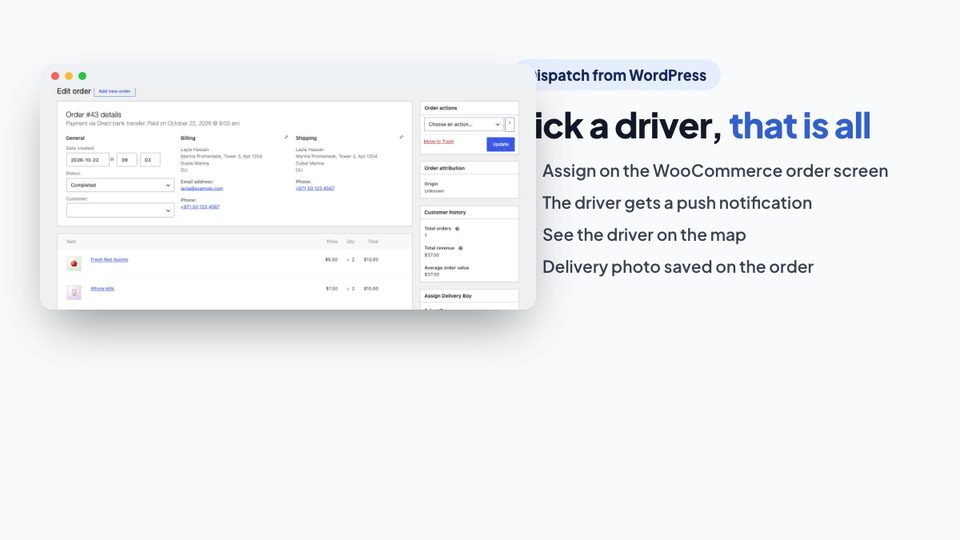This screenshot has width=960, height=540.
Task: Click the Price column header
Action: click(x=332, y=242)
